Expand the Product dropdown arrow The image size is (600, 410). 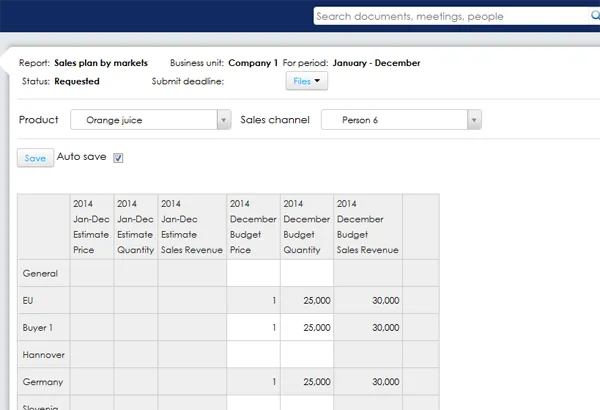pyautogui.click(x=224, y=120)
